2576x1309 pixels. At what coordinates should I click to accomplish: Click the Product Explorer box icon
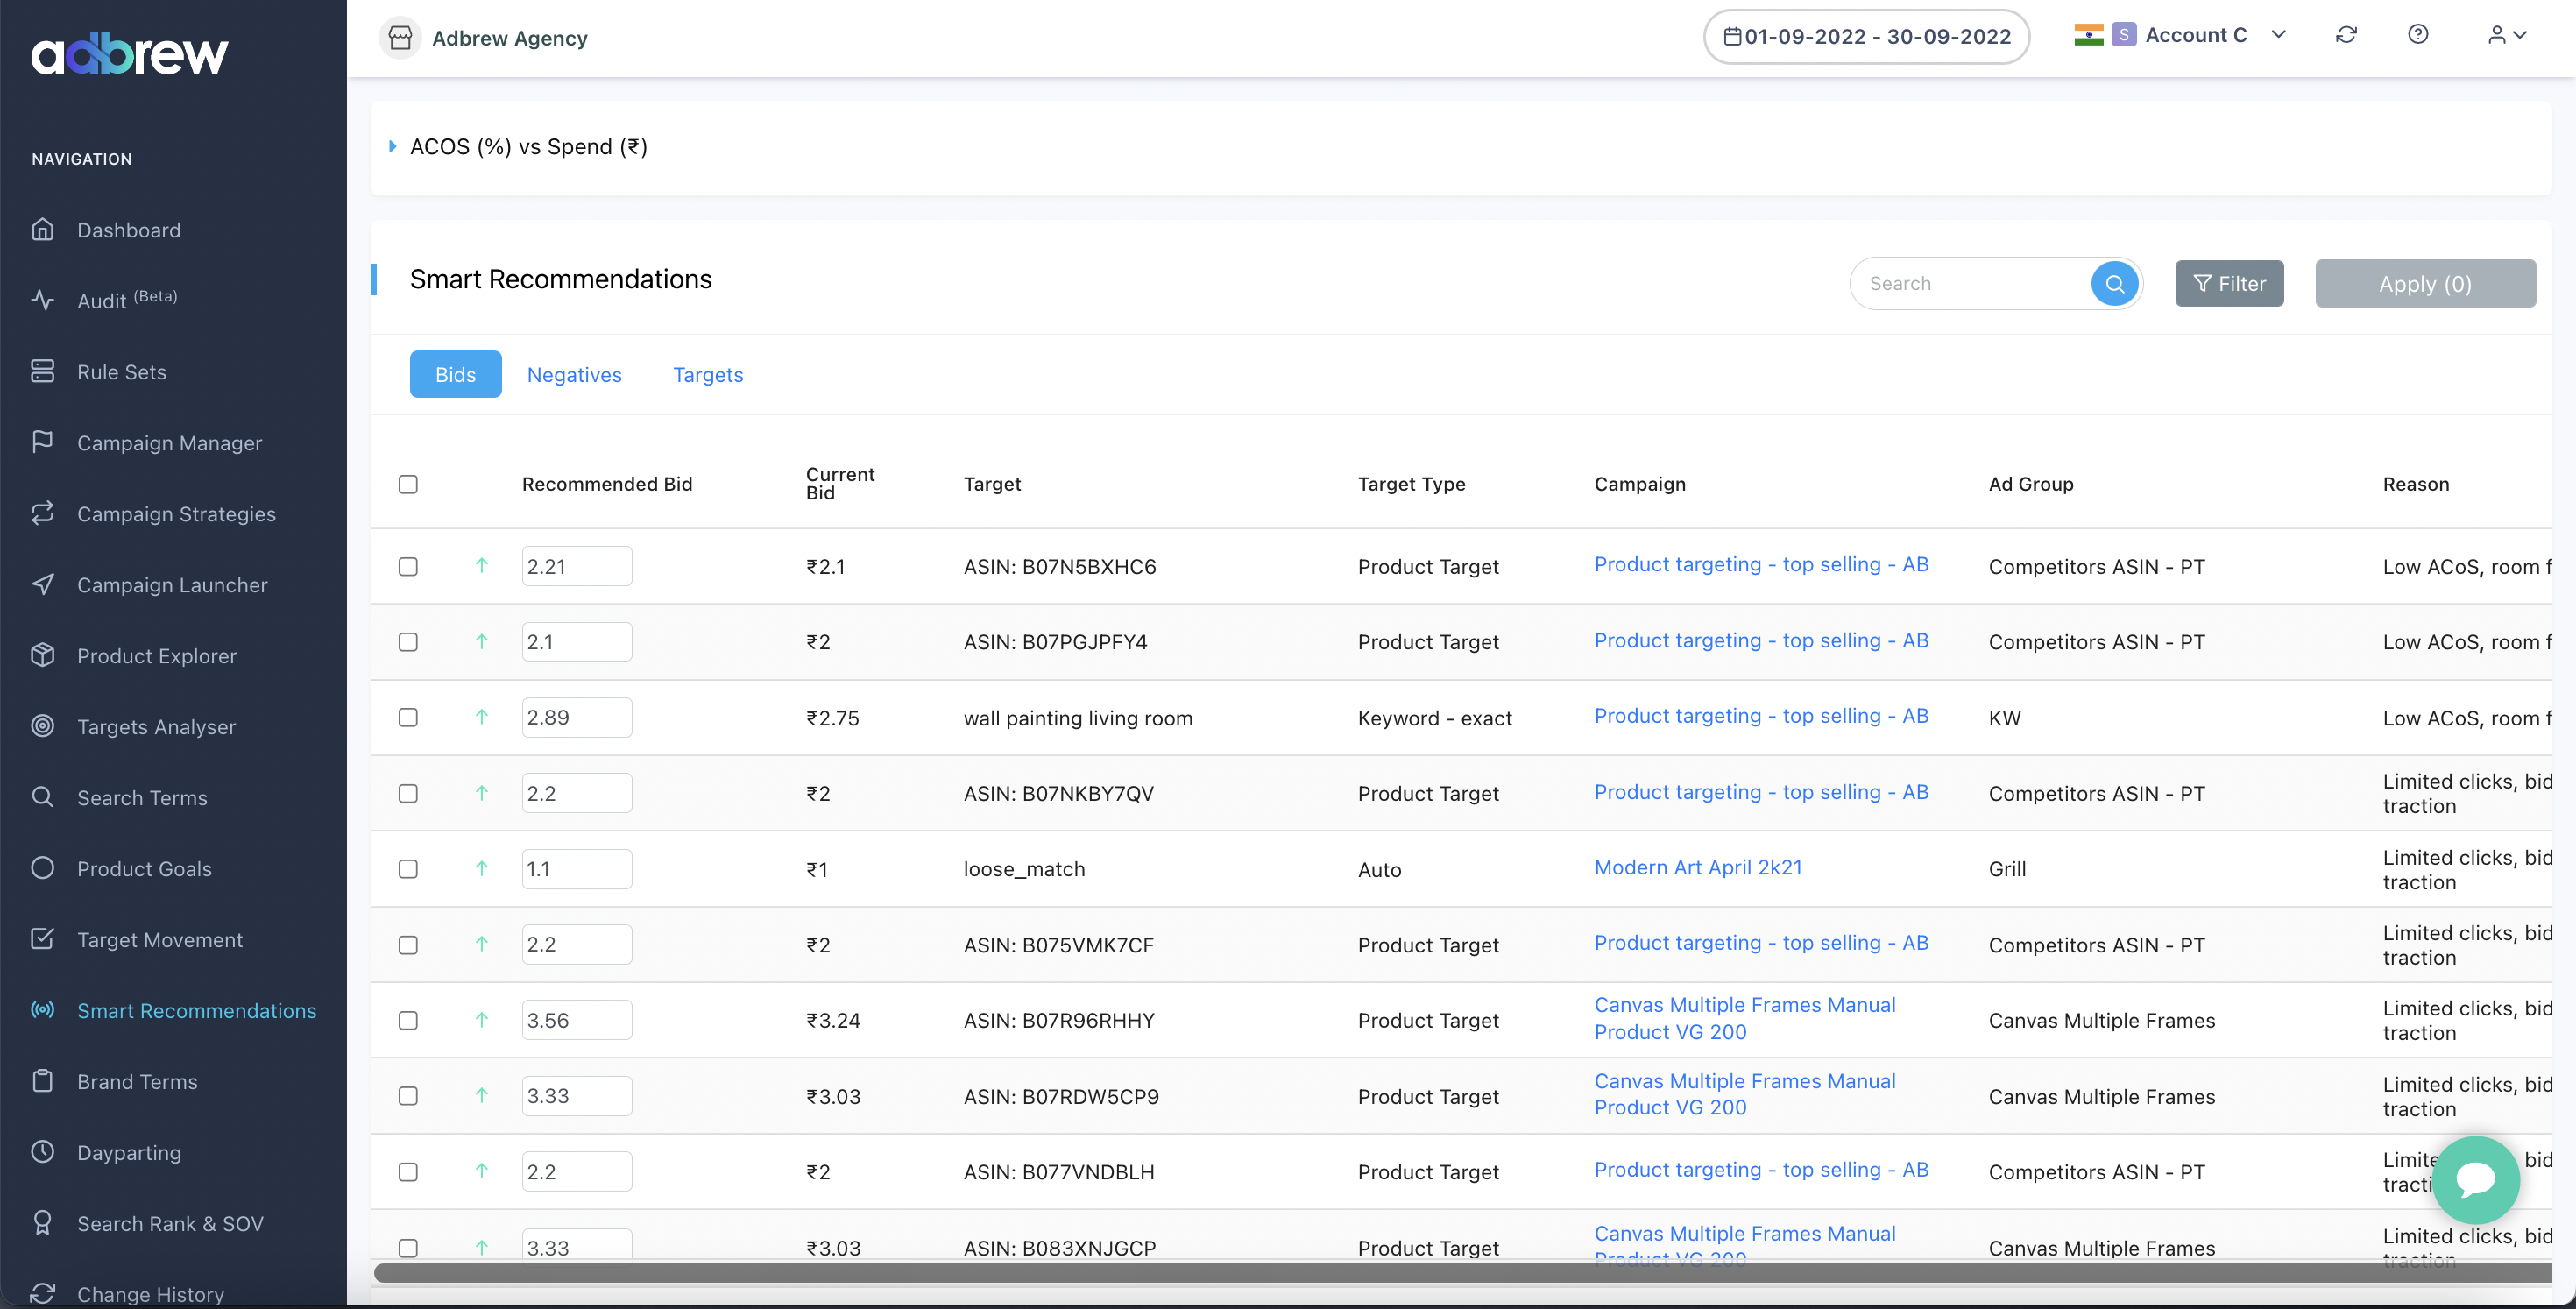[44, 655]
